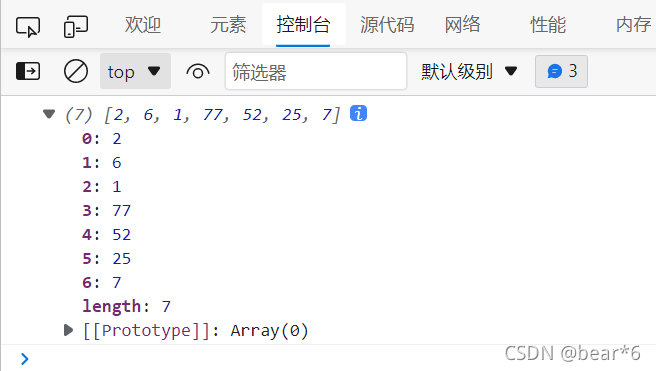Switch to the 网络 tab
The height and width of the screenshot is (371, 656).
pos(462,25)
